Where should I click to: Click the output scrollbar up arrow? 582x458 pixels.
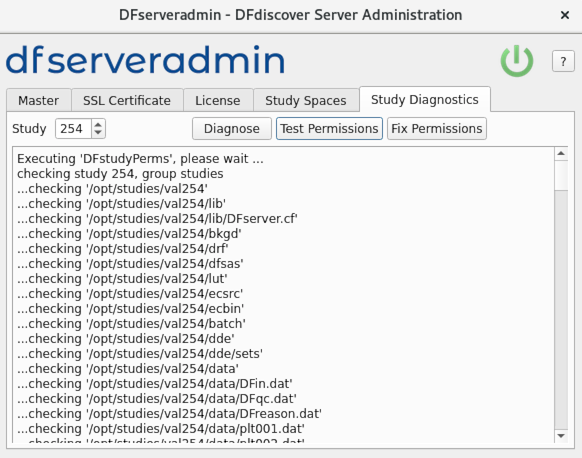tap(561, 153)
